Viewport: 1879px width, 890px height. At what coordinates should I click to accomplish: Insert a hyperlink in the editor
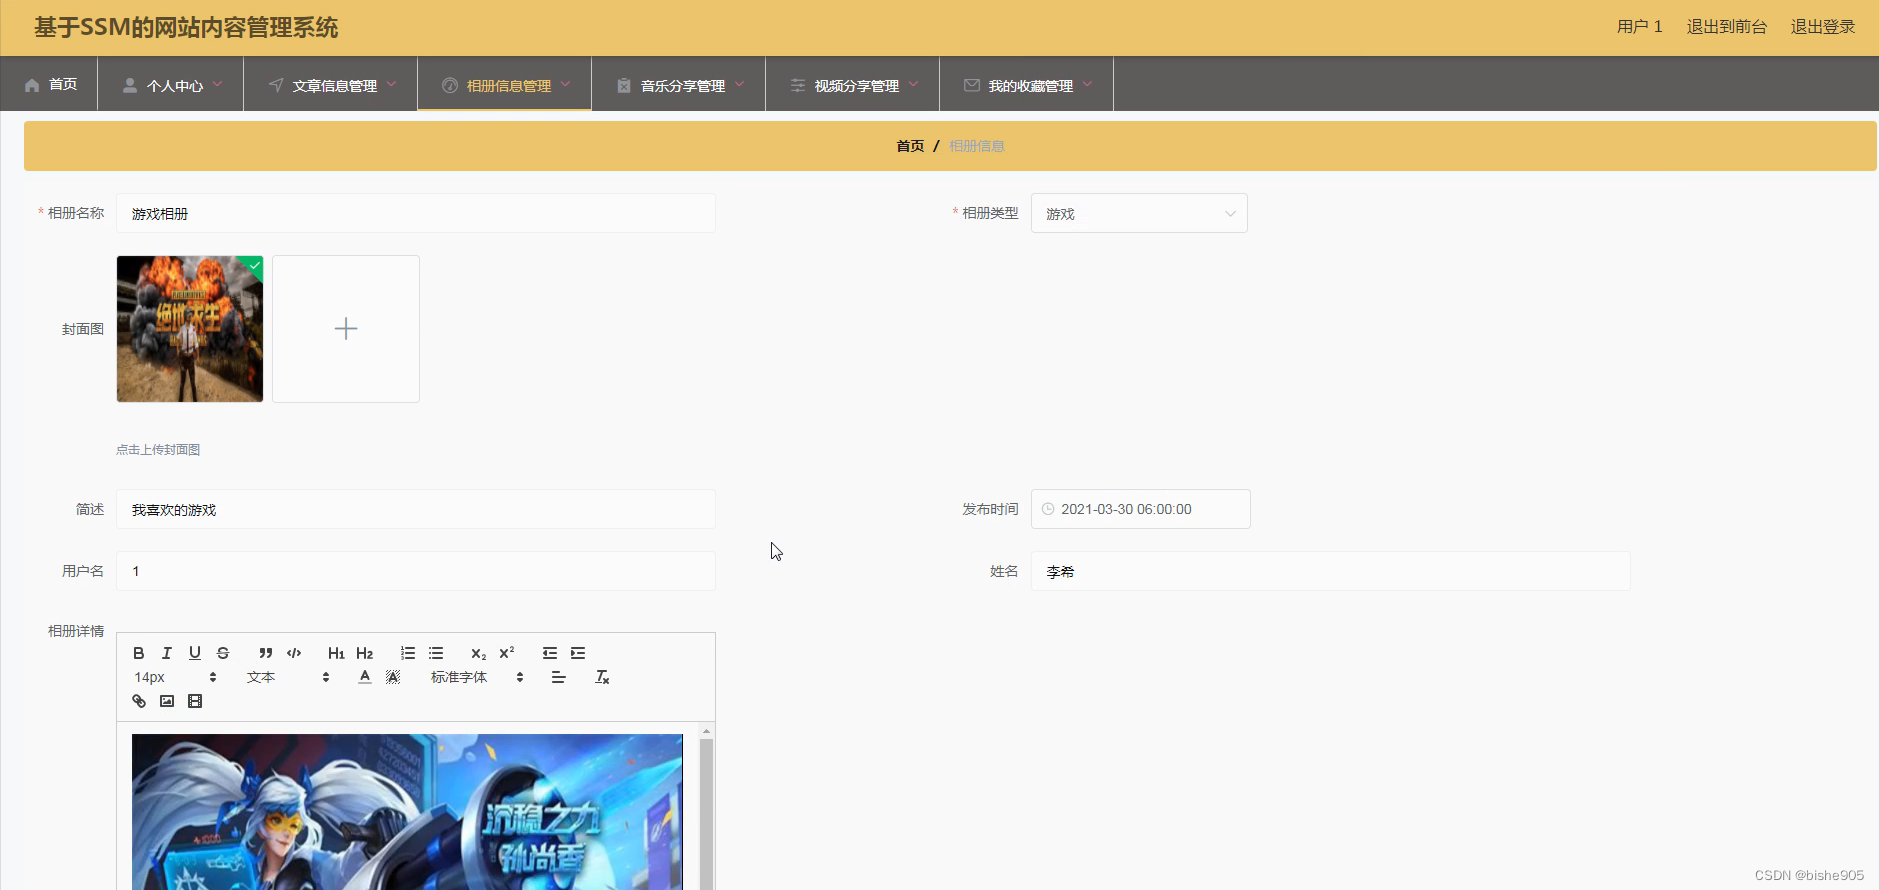pyautogui.click(x=139, y=701)
